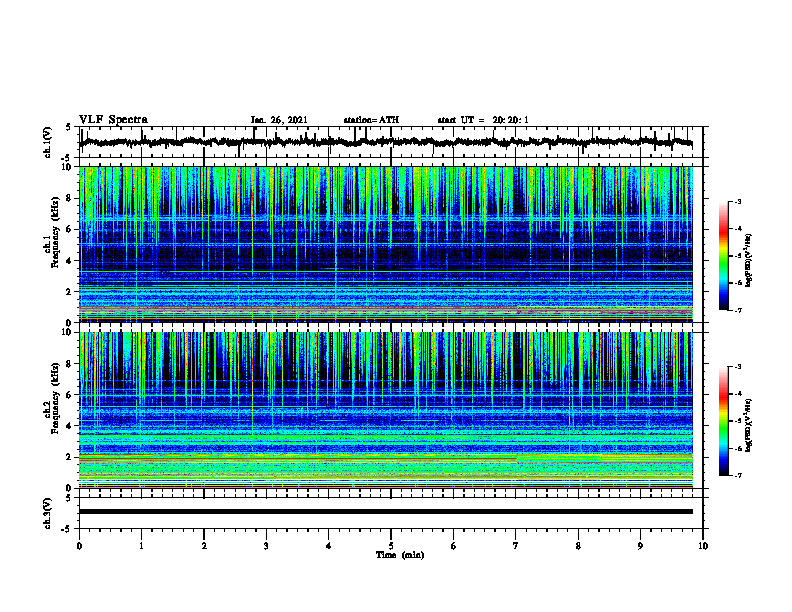
Task: Click the time axis tick label 6
Action: coord(453,546)
